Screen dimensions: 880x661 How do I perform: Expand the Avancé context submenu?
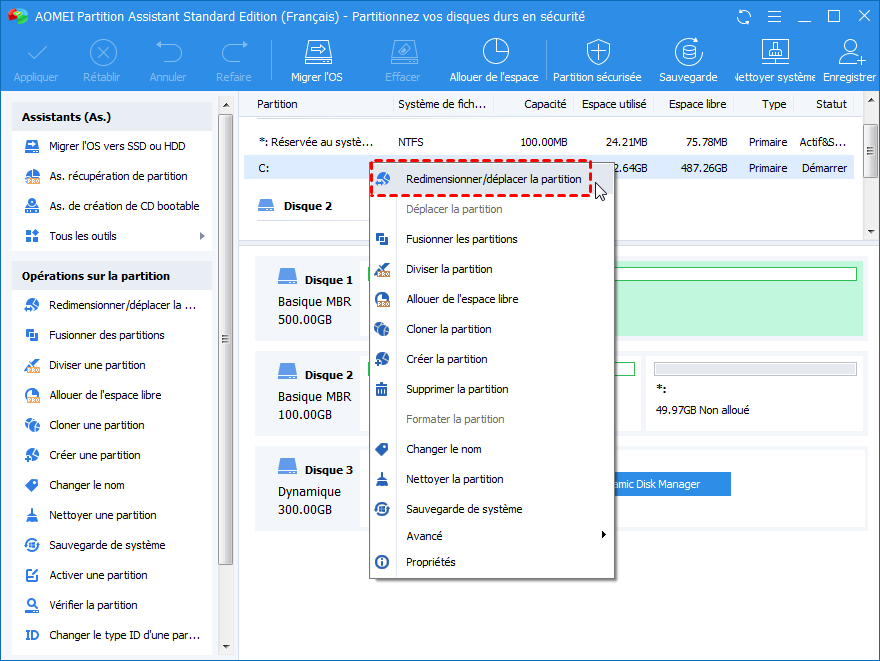coord(492,536)
